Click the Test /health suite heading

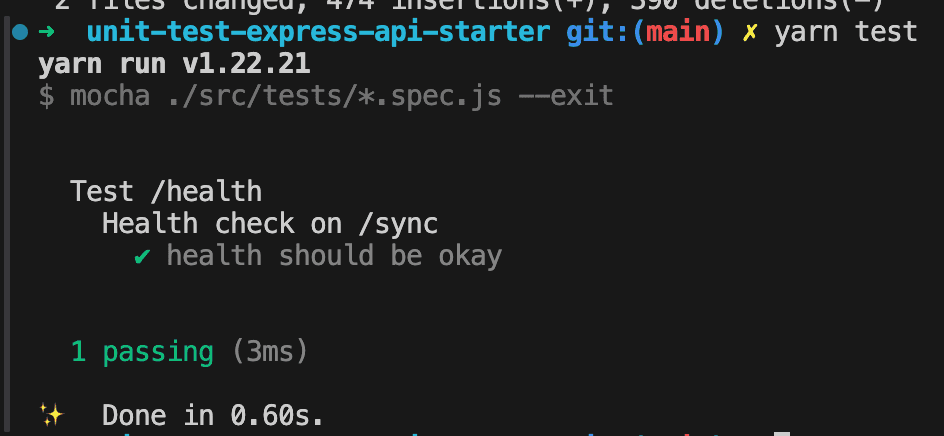coord(166,192)
